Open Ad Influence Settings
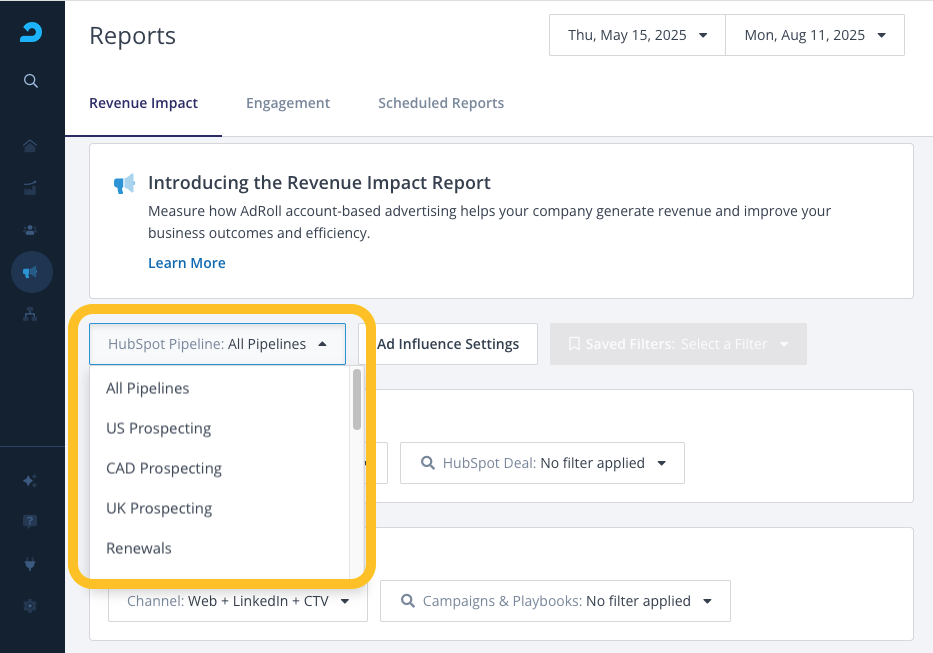Image resolution: width=933 pixels, height=653 pixels. [448, 344]
